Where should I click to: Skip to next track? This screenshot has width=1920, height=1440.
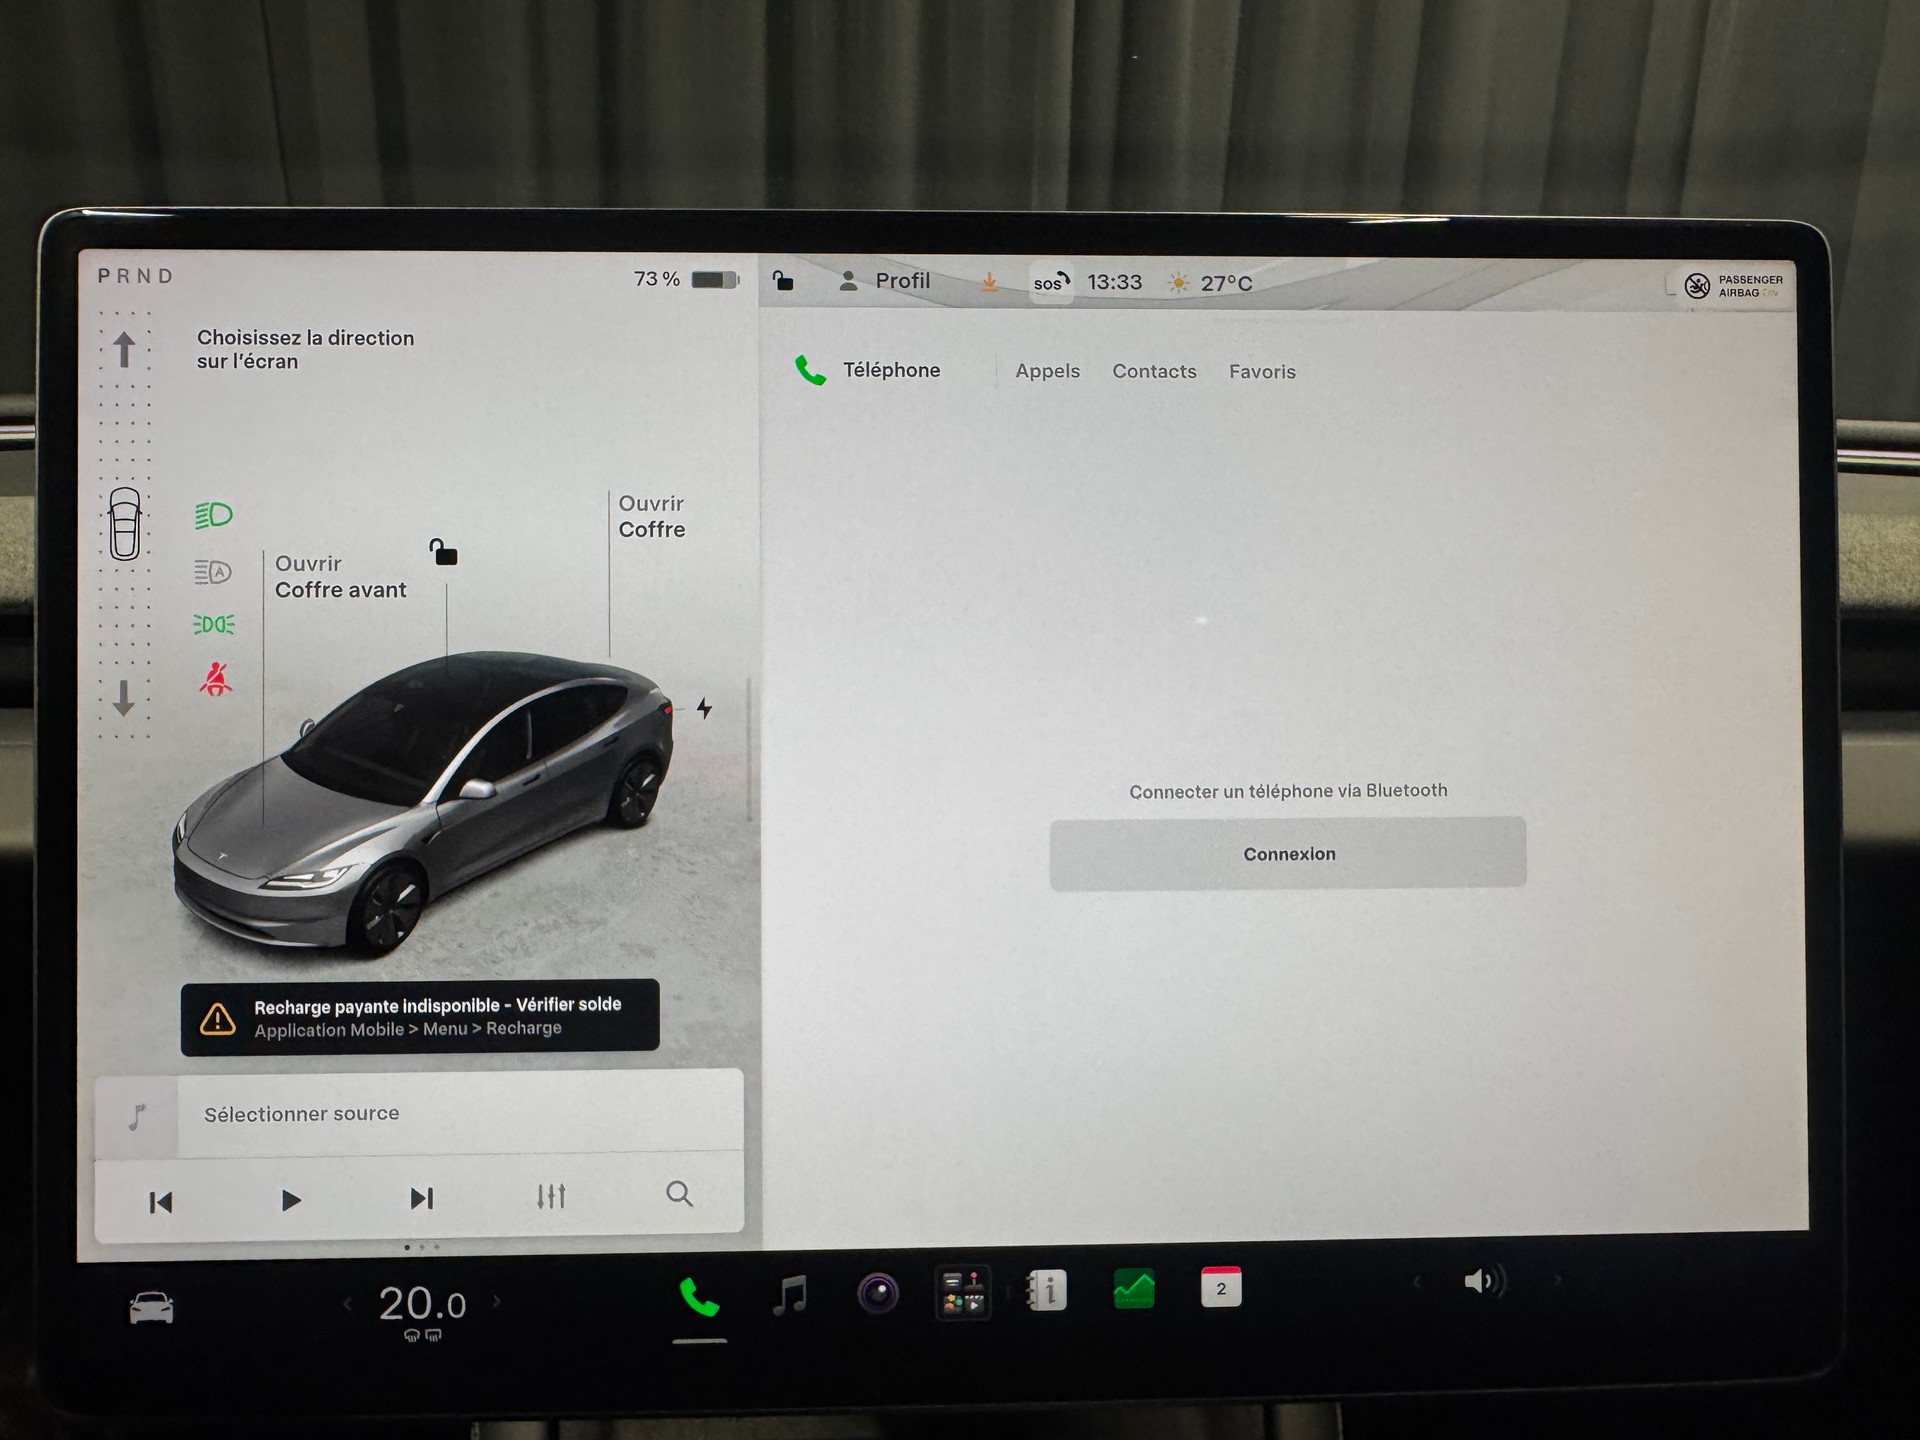pyautogui.click(x=422, y=1198)
